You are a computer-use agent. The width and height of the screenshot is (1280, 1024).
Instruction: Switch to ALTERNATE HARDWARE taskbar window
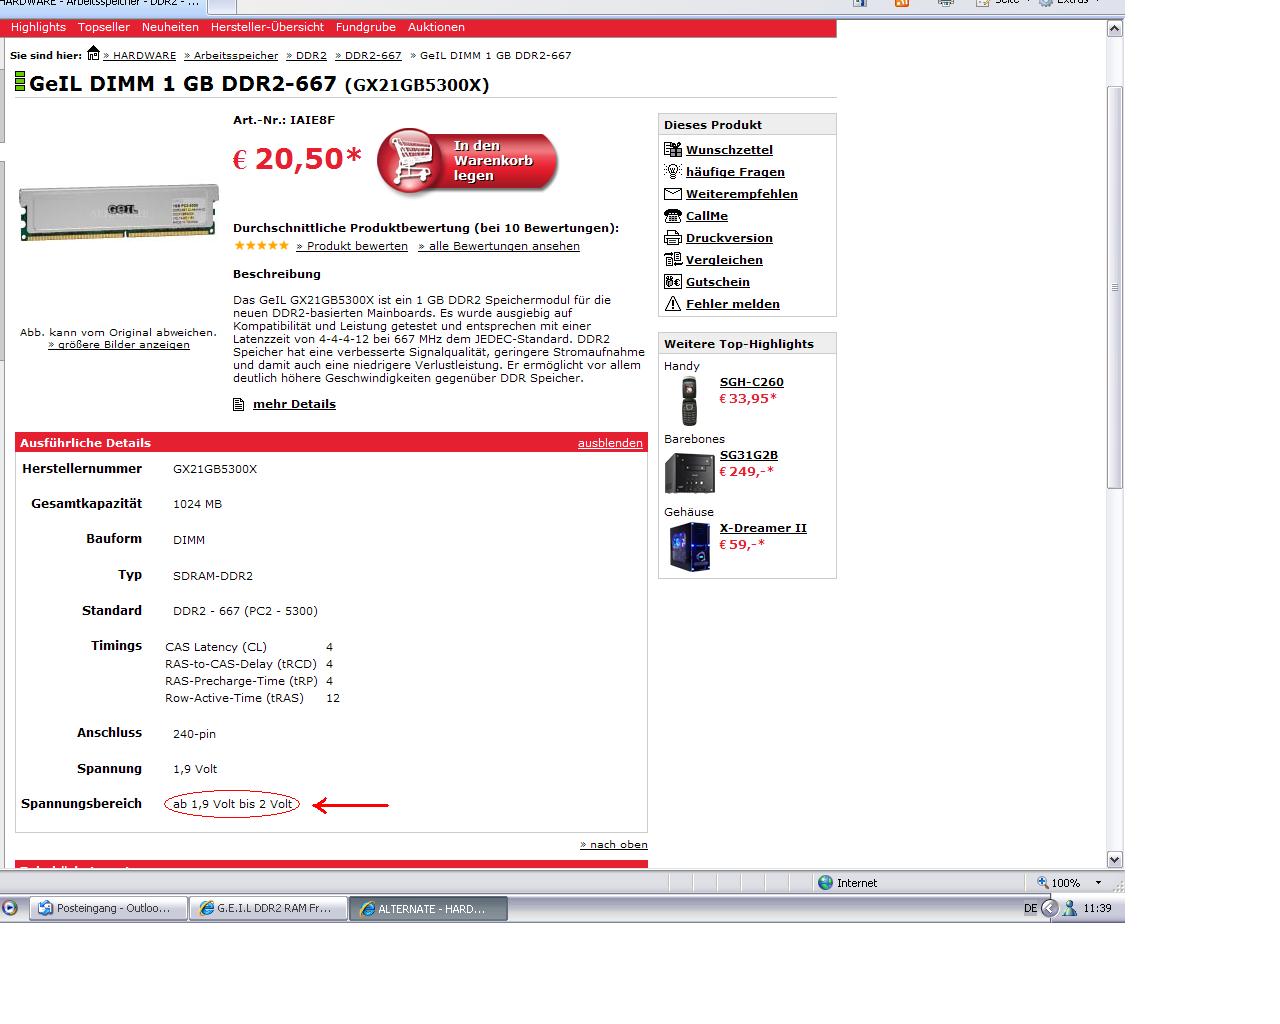pos(428,909)
